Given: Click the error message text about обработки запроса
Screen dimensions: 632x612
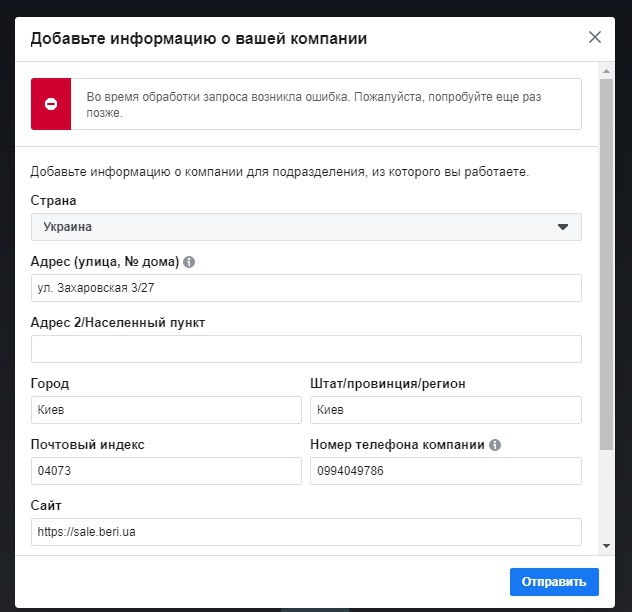Looking at the screenshot, I should pyautogui.click(x=314, y=105).
